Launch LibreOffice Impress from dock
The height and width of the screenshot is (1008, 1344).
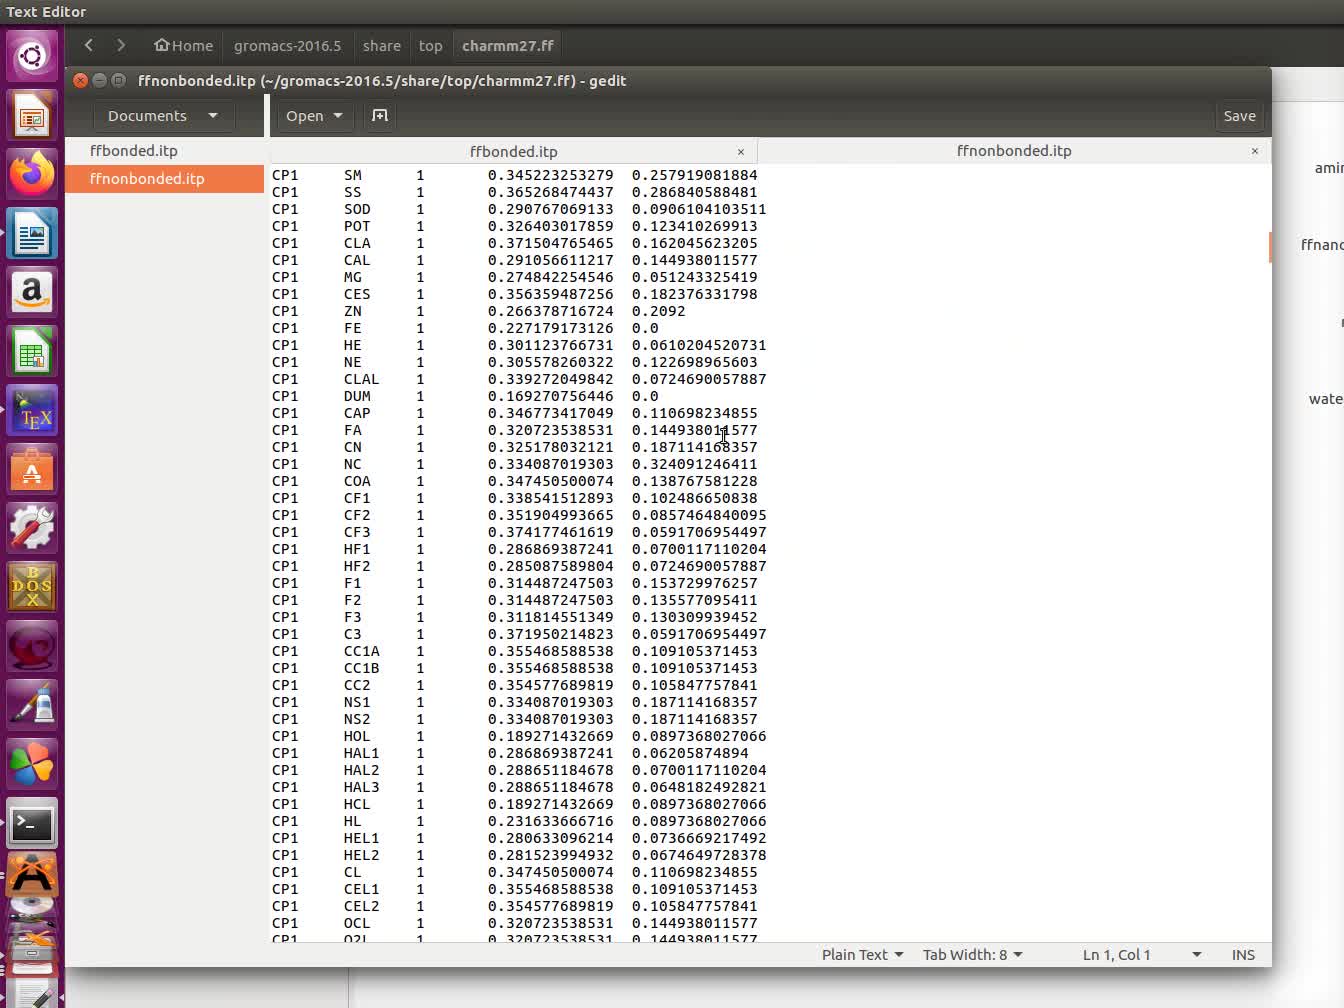pos(32,116)
